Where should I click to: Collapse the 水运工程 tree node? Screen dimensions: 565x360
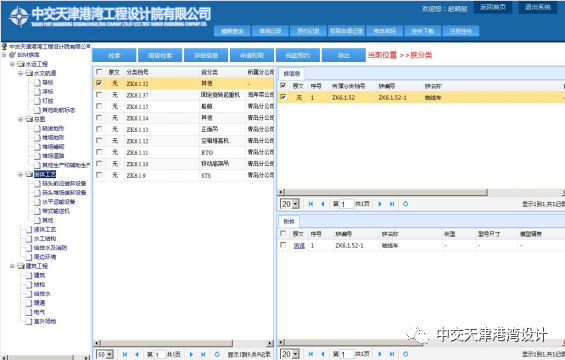(12, 64)
